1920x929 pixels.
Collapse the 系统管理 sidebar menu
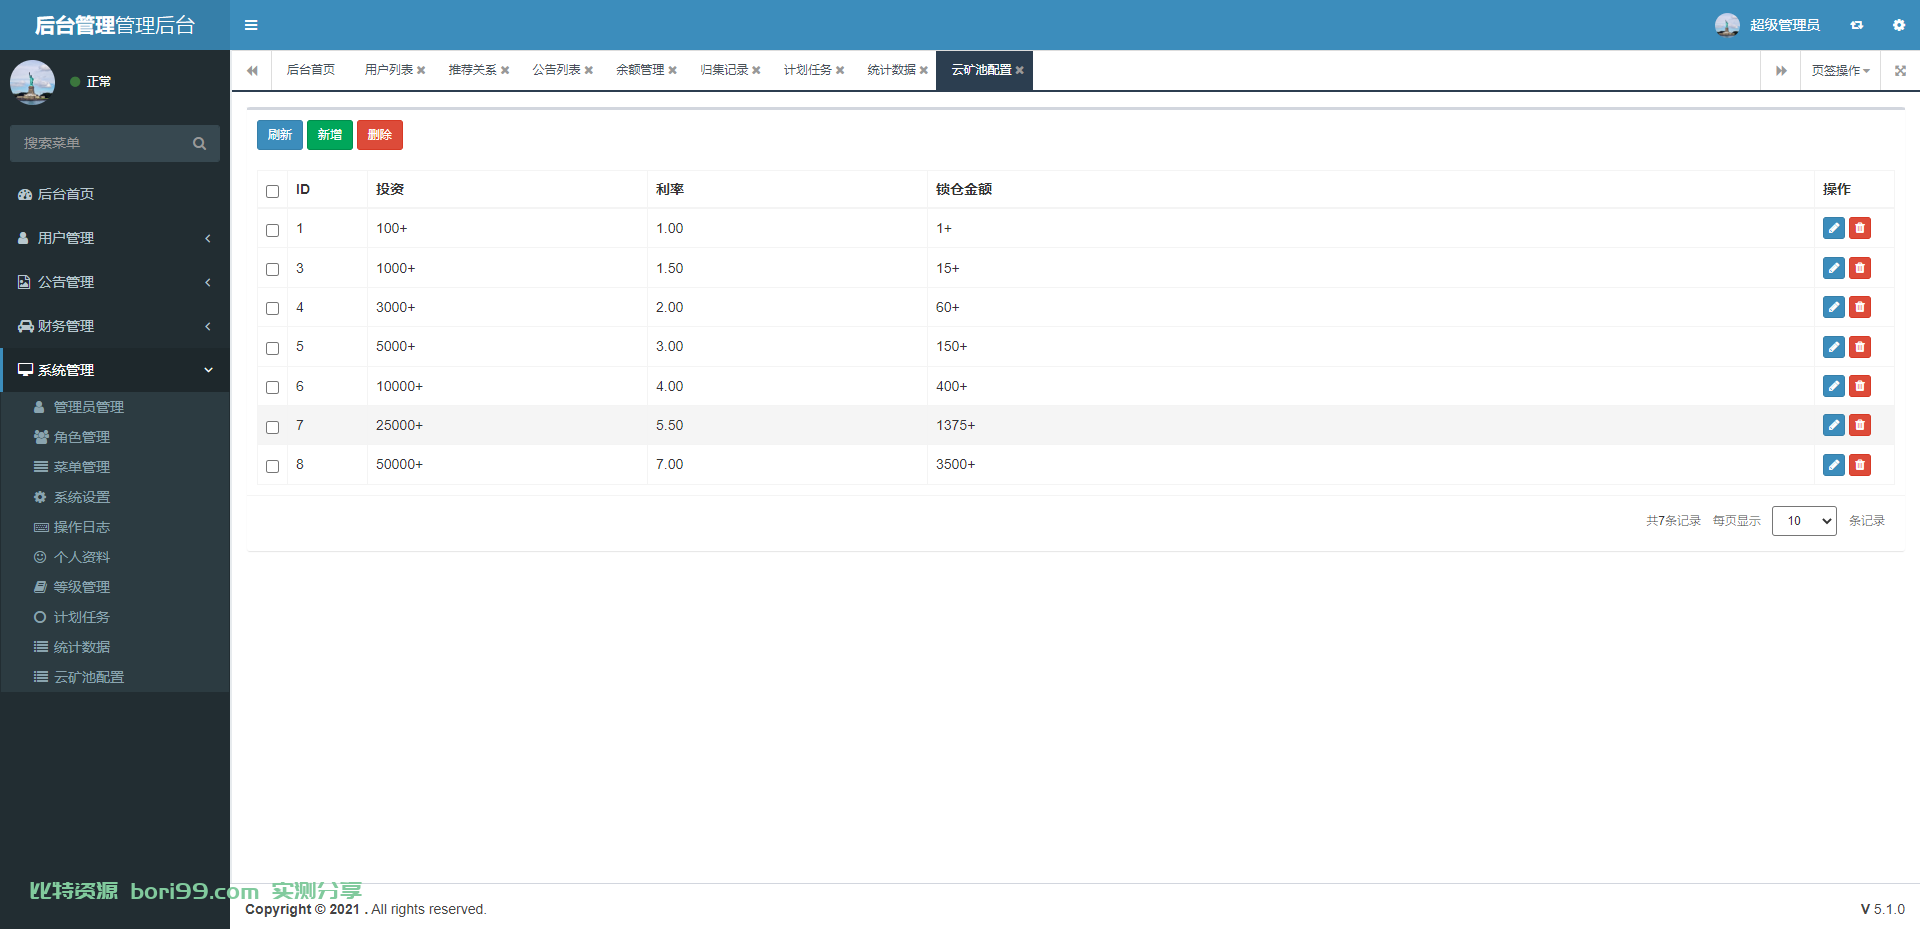click(115, 370)
